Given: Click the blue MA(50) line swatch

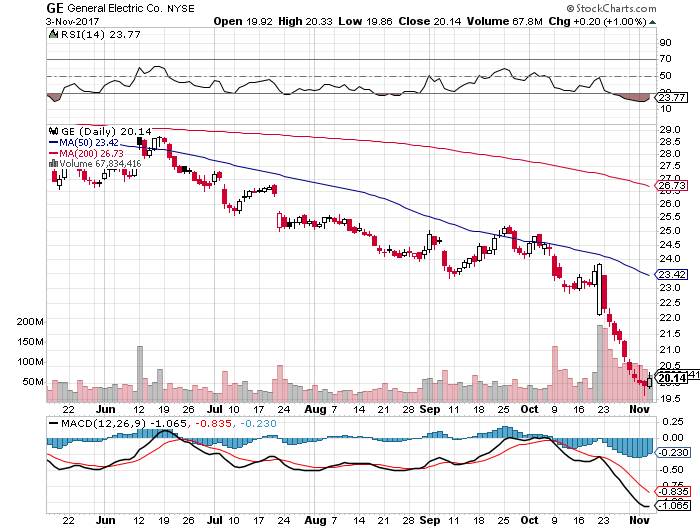Looking at the screenshot, I should pos(54,142).
